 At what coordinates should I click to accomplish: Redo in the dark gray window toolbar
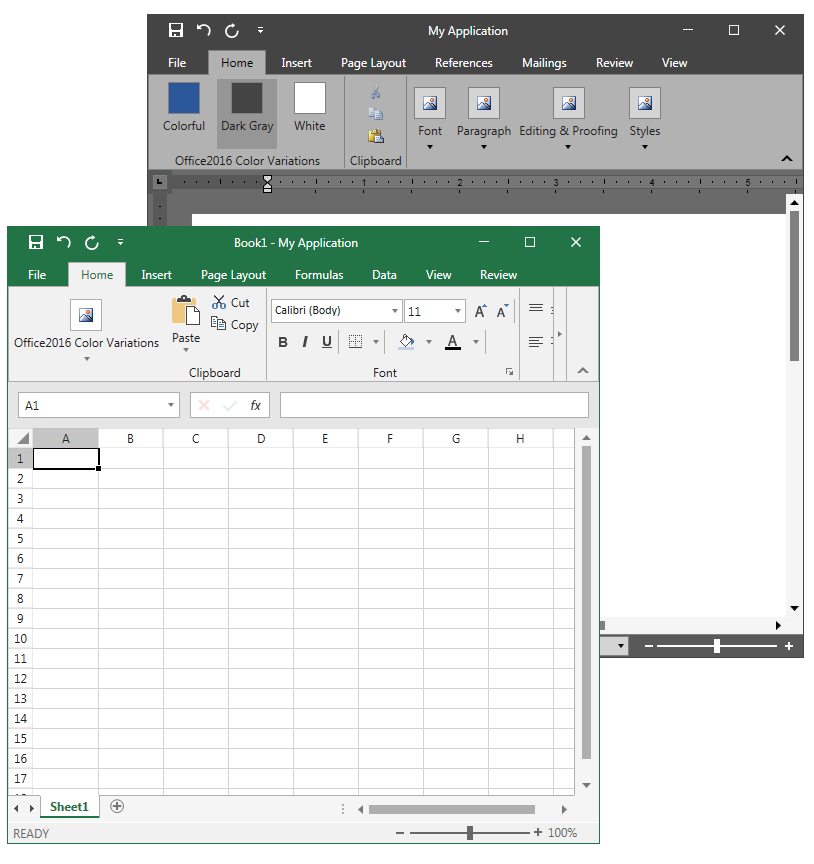[231, 30]
